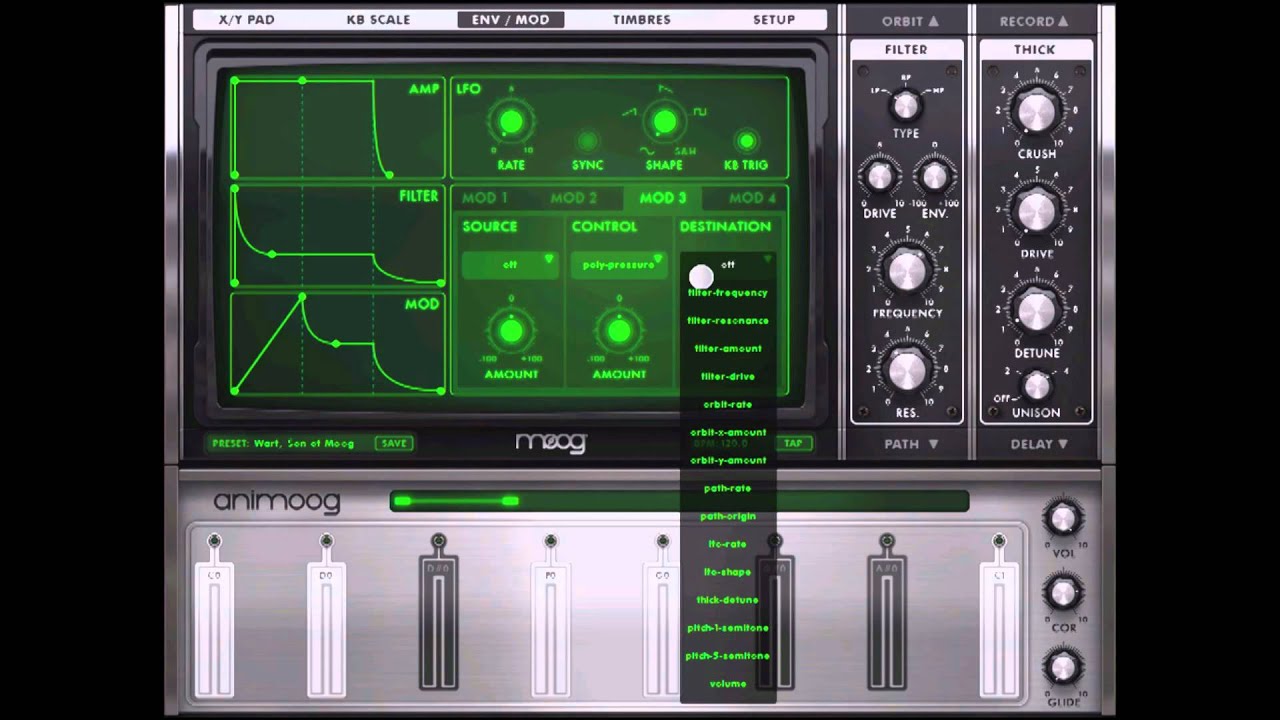Viewport: 1280px width, 720px height.
Task: Open the SOURCE dropdown set to off
Action: point(510,265)
